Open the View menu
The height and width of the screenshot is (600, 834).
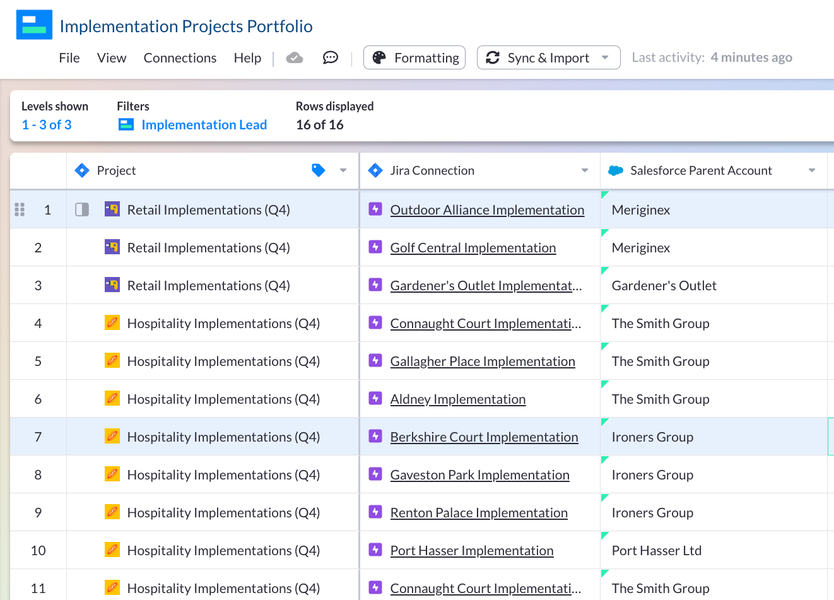click(x=112, y=57)
